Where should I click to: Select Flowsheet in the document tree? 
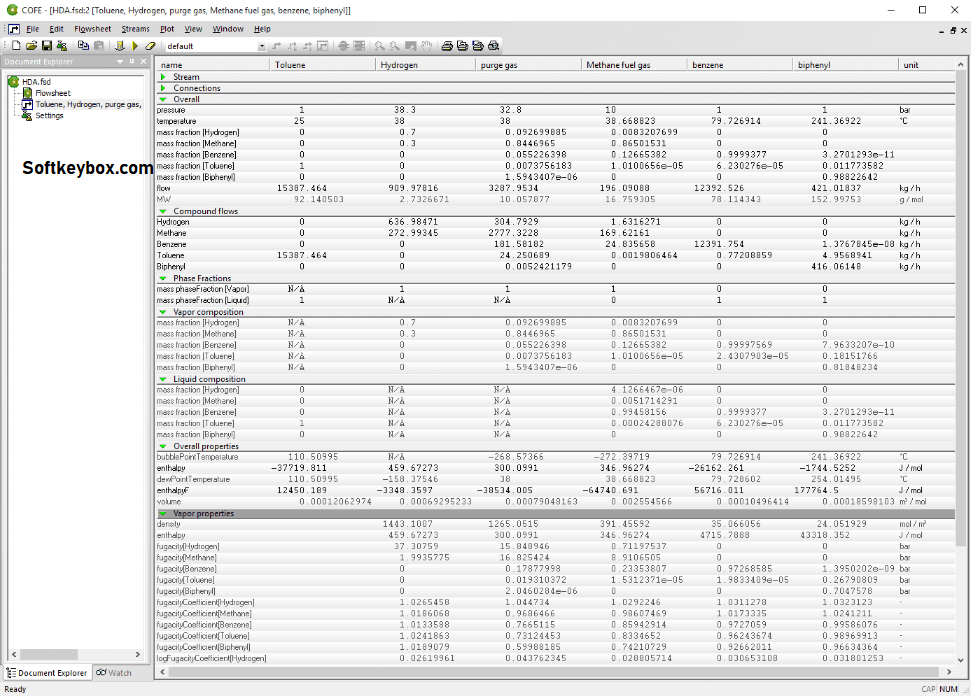coord(53,93)
